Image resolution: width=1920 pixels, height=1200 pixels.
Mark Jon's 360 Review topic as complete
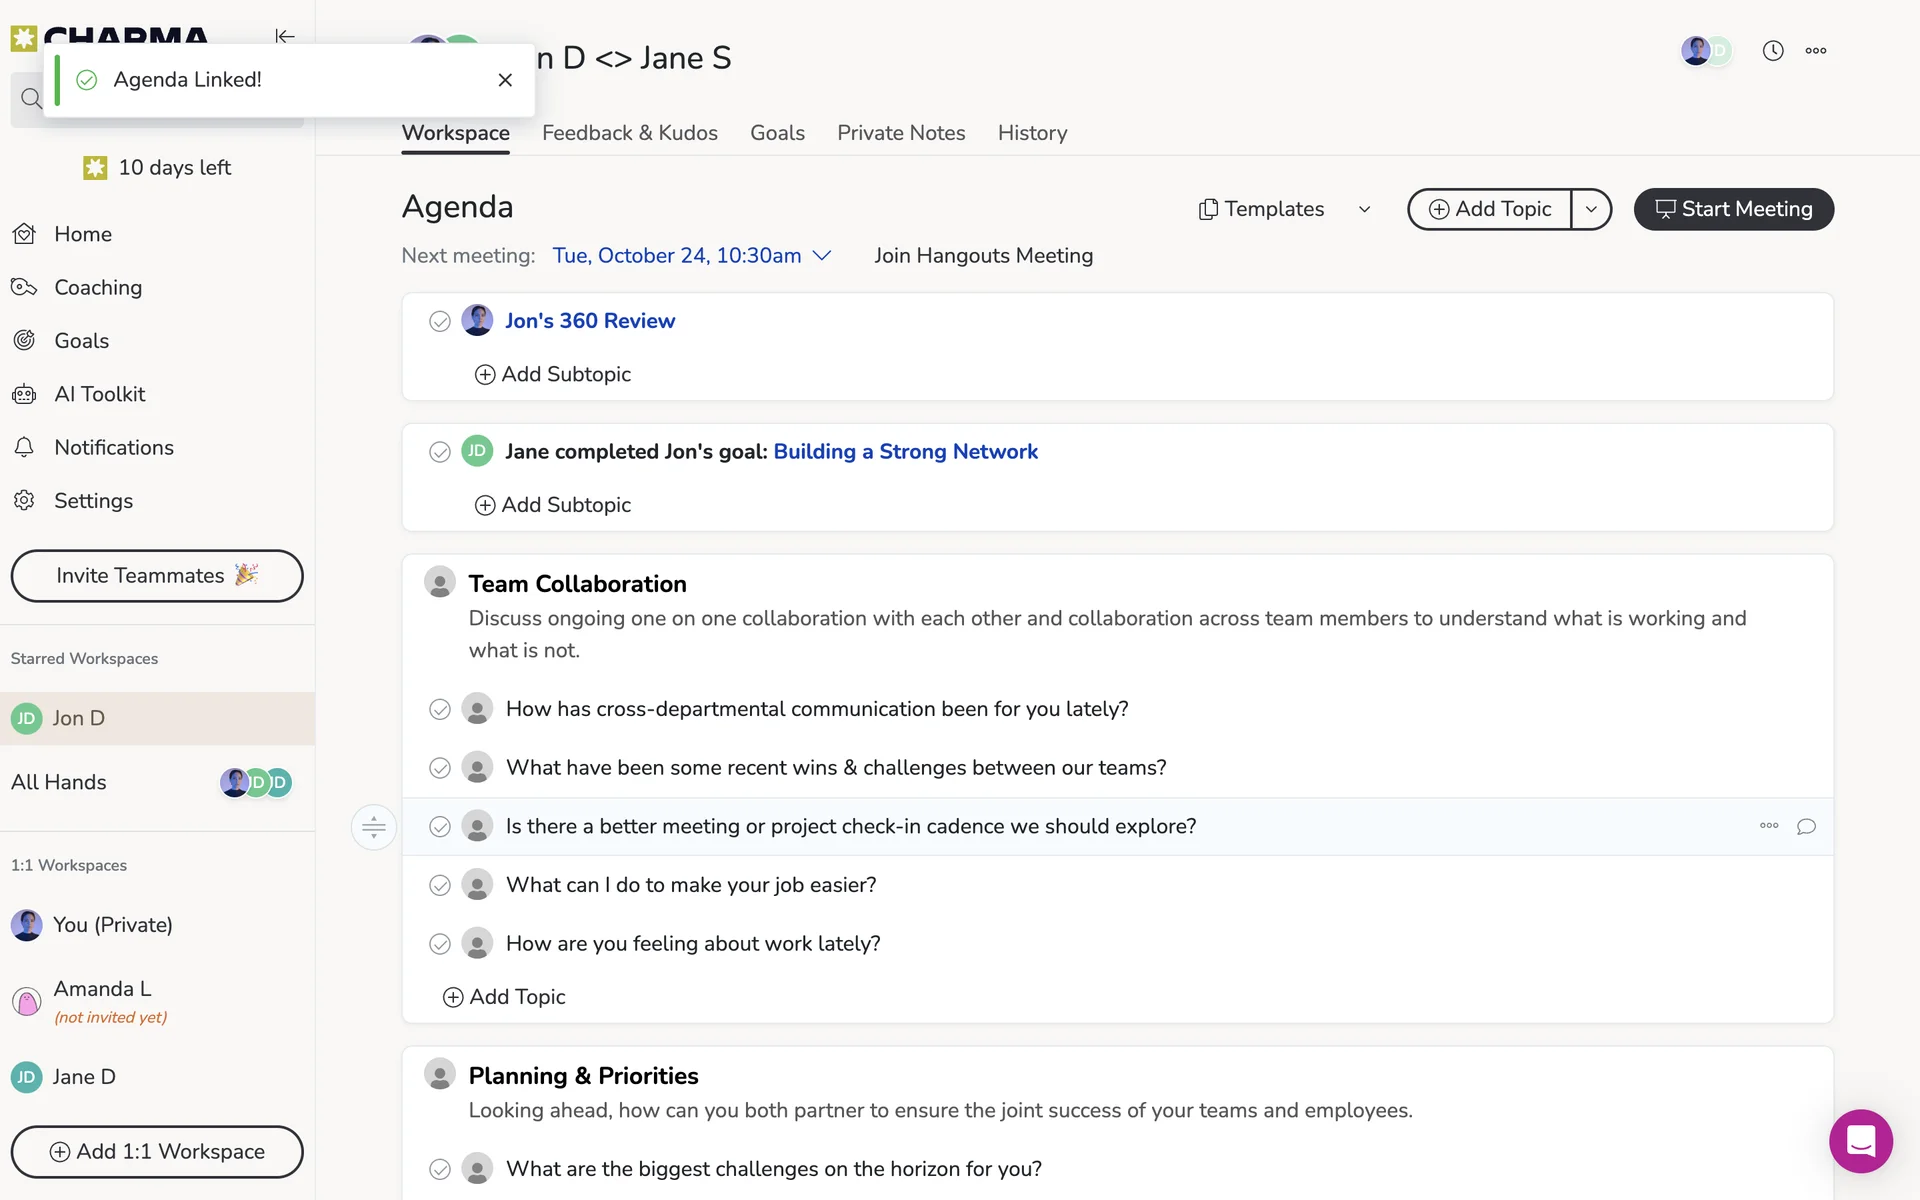[x=440, y=321]
